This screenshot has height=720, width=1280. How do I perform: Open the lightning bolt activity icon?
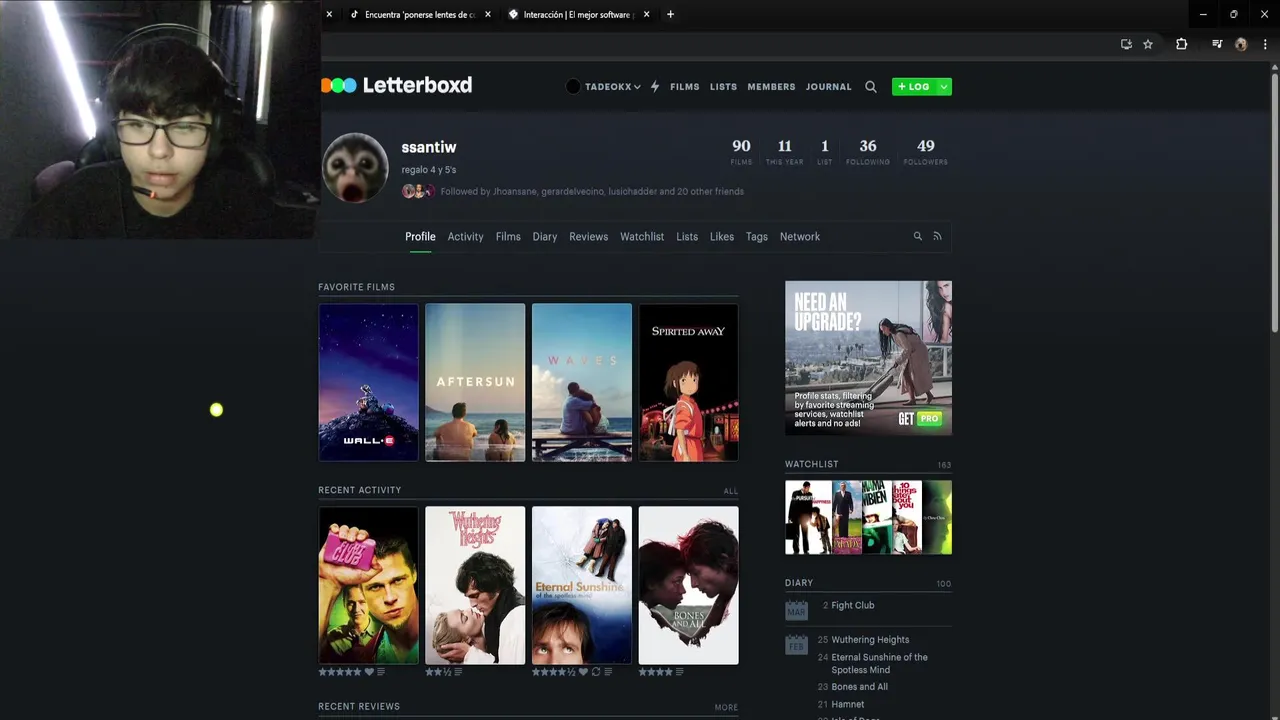[655, 87]
